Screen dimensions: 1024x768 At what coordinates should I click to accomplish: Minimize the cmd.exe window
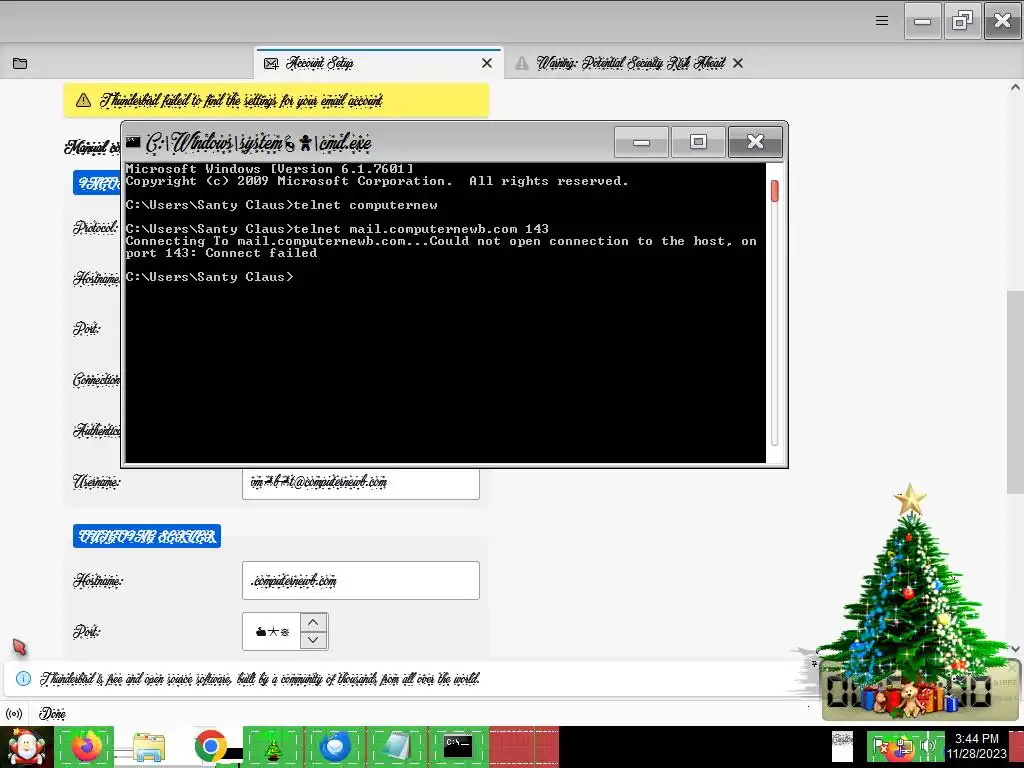click(641, 142)
